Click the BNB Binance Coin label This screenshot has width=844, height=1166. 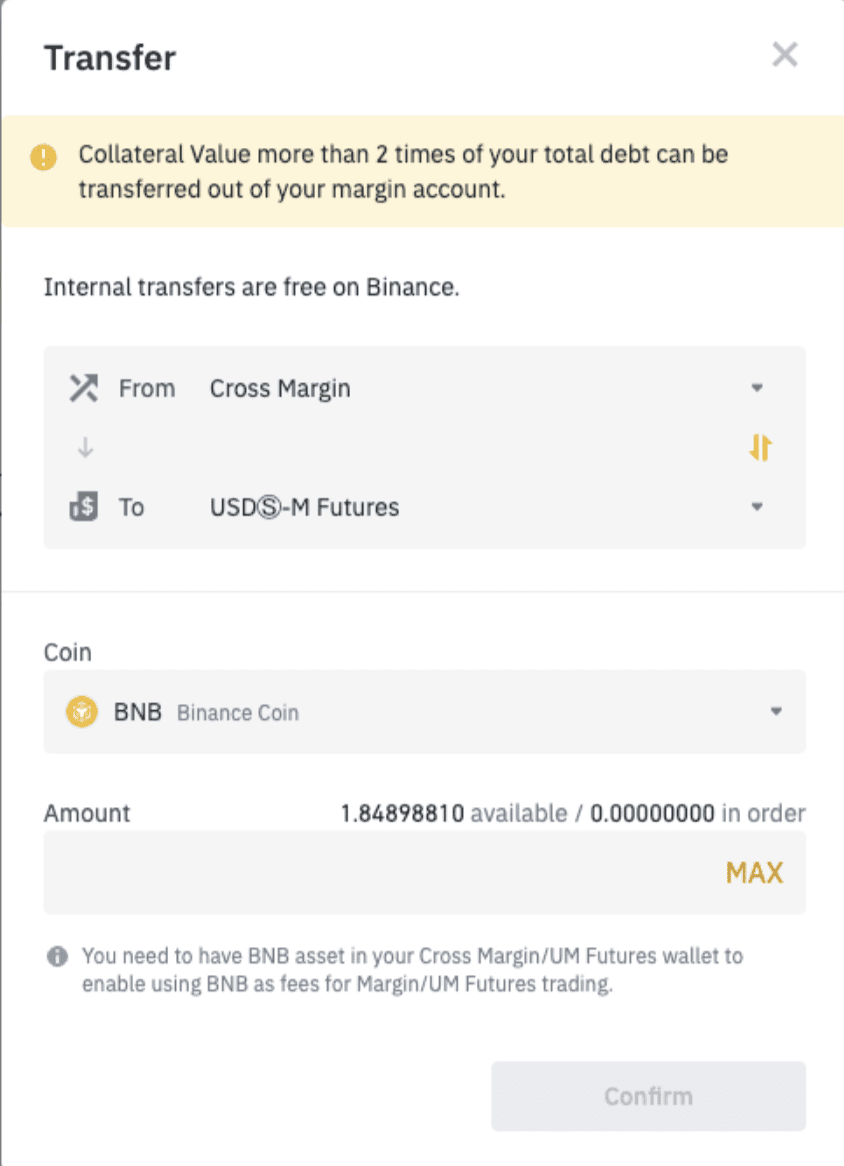point(206,712)
